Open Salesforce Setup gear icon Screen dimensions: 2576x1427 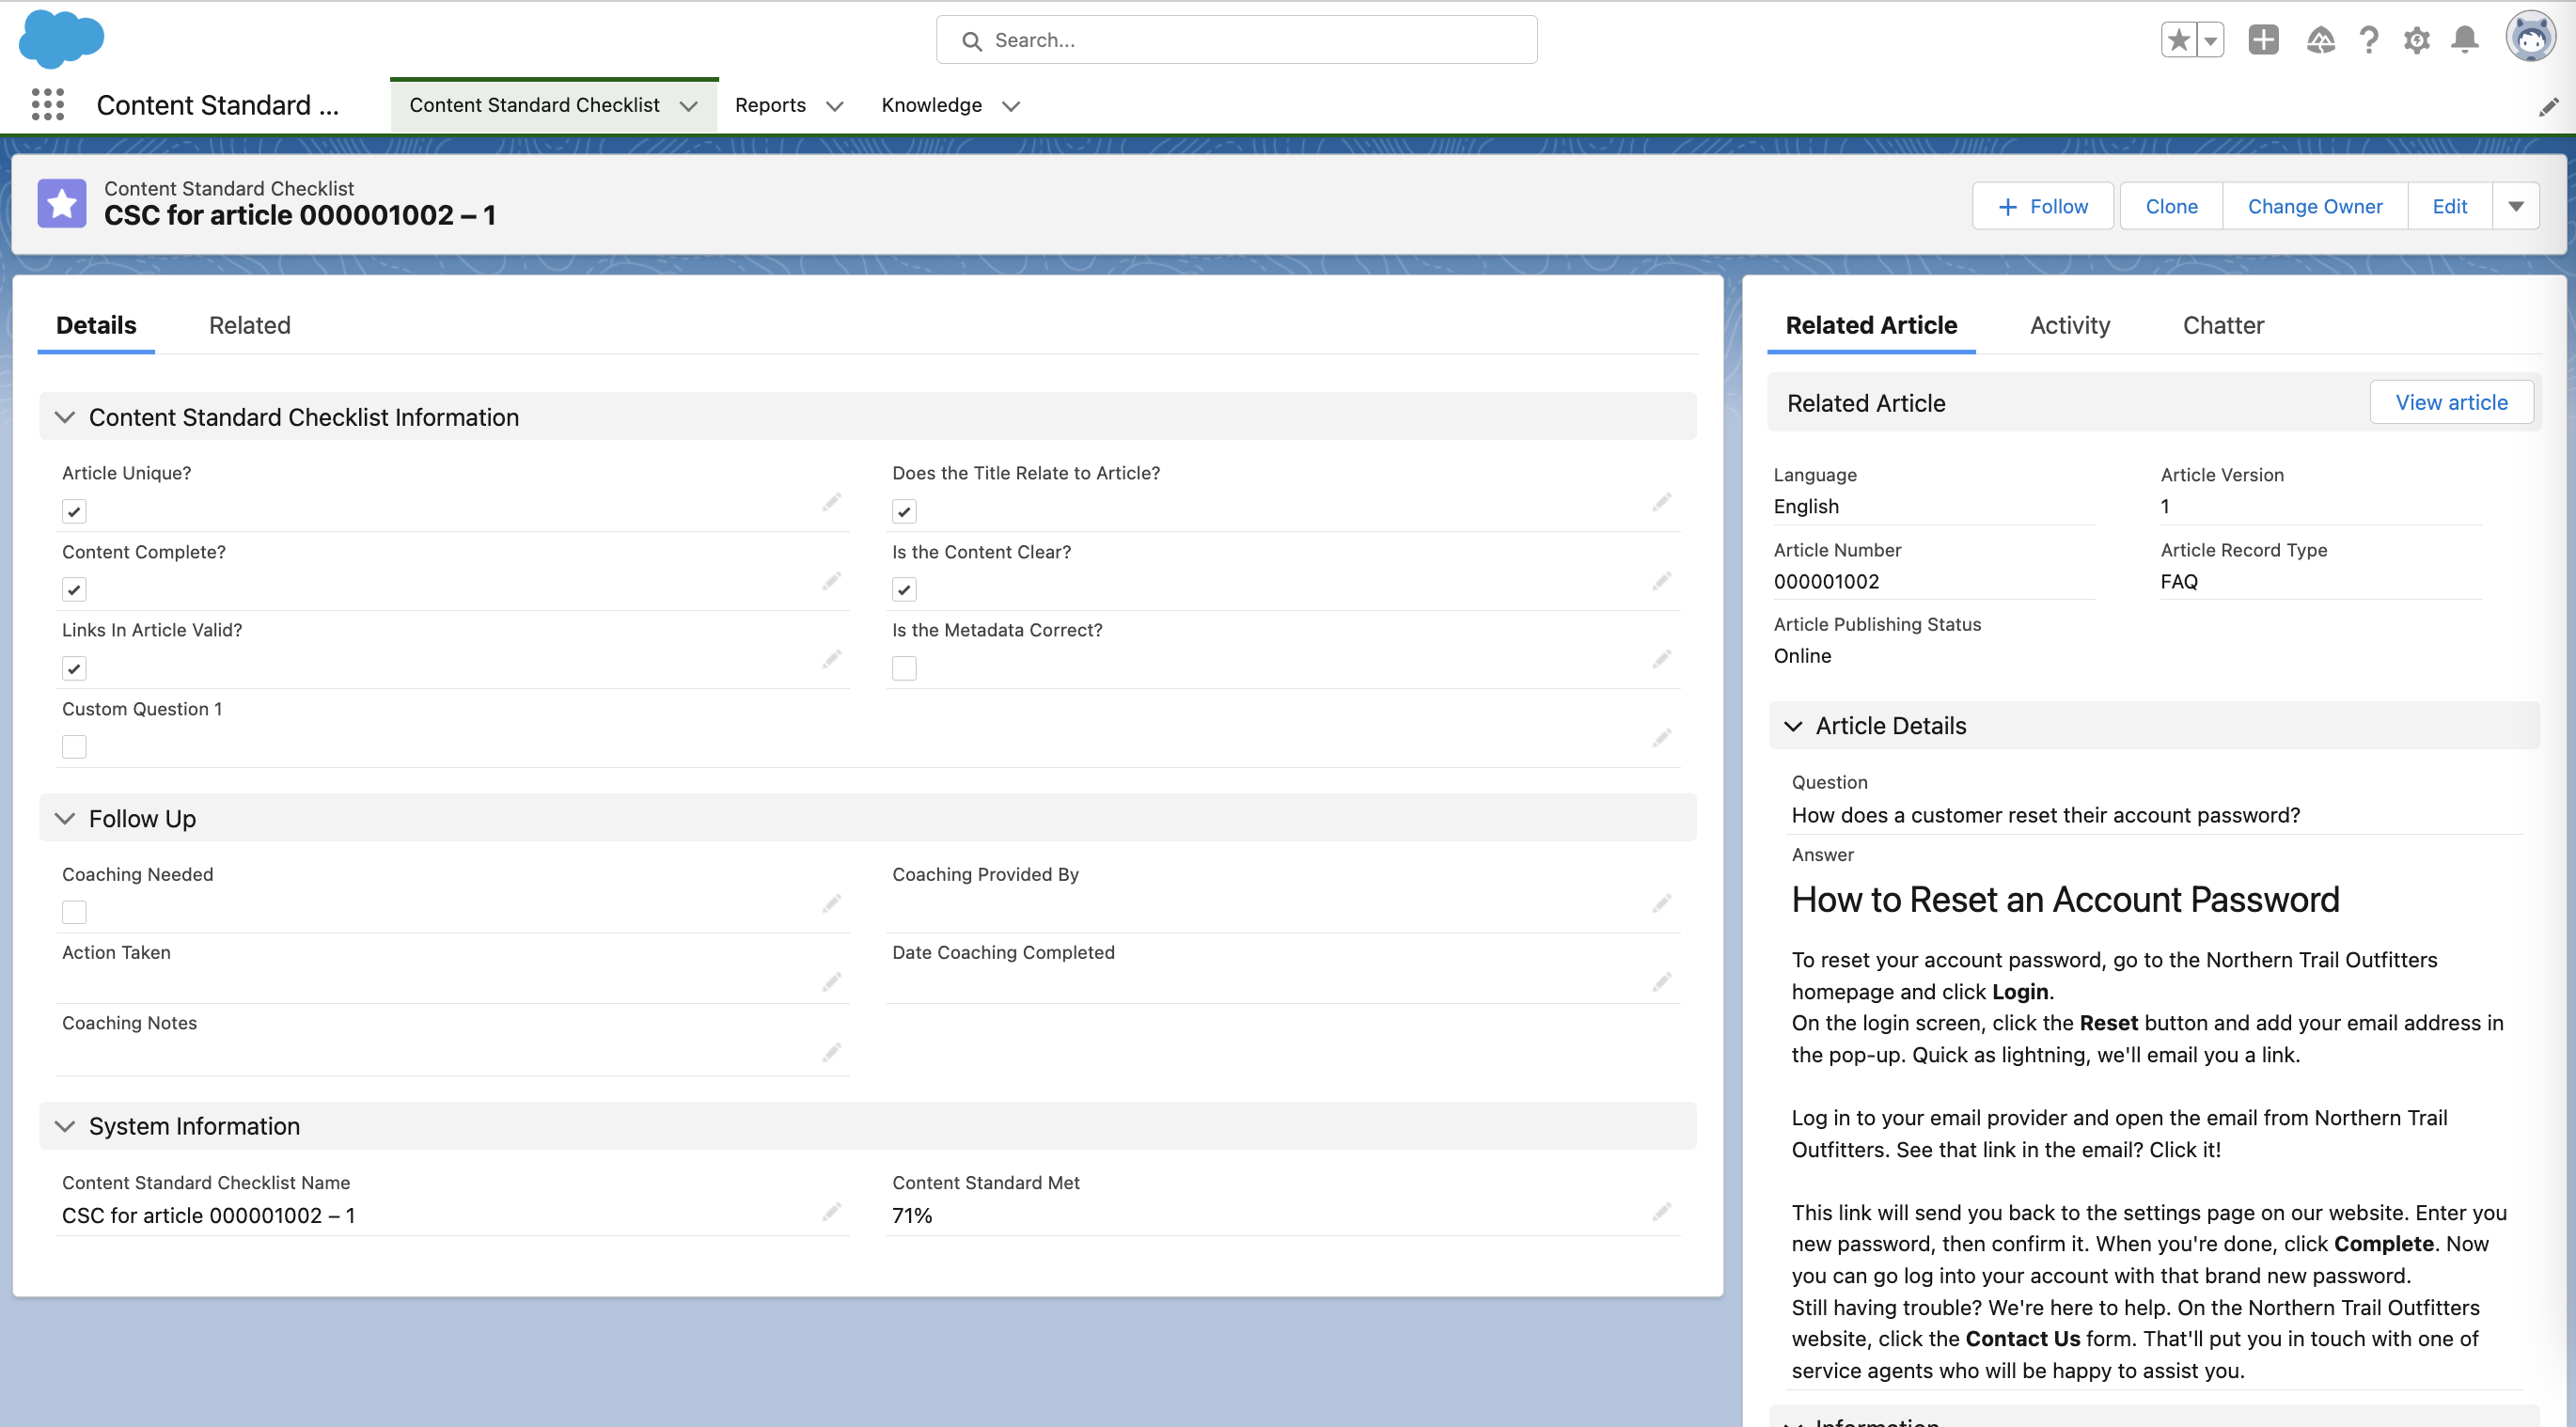click(2417, 40)
